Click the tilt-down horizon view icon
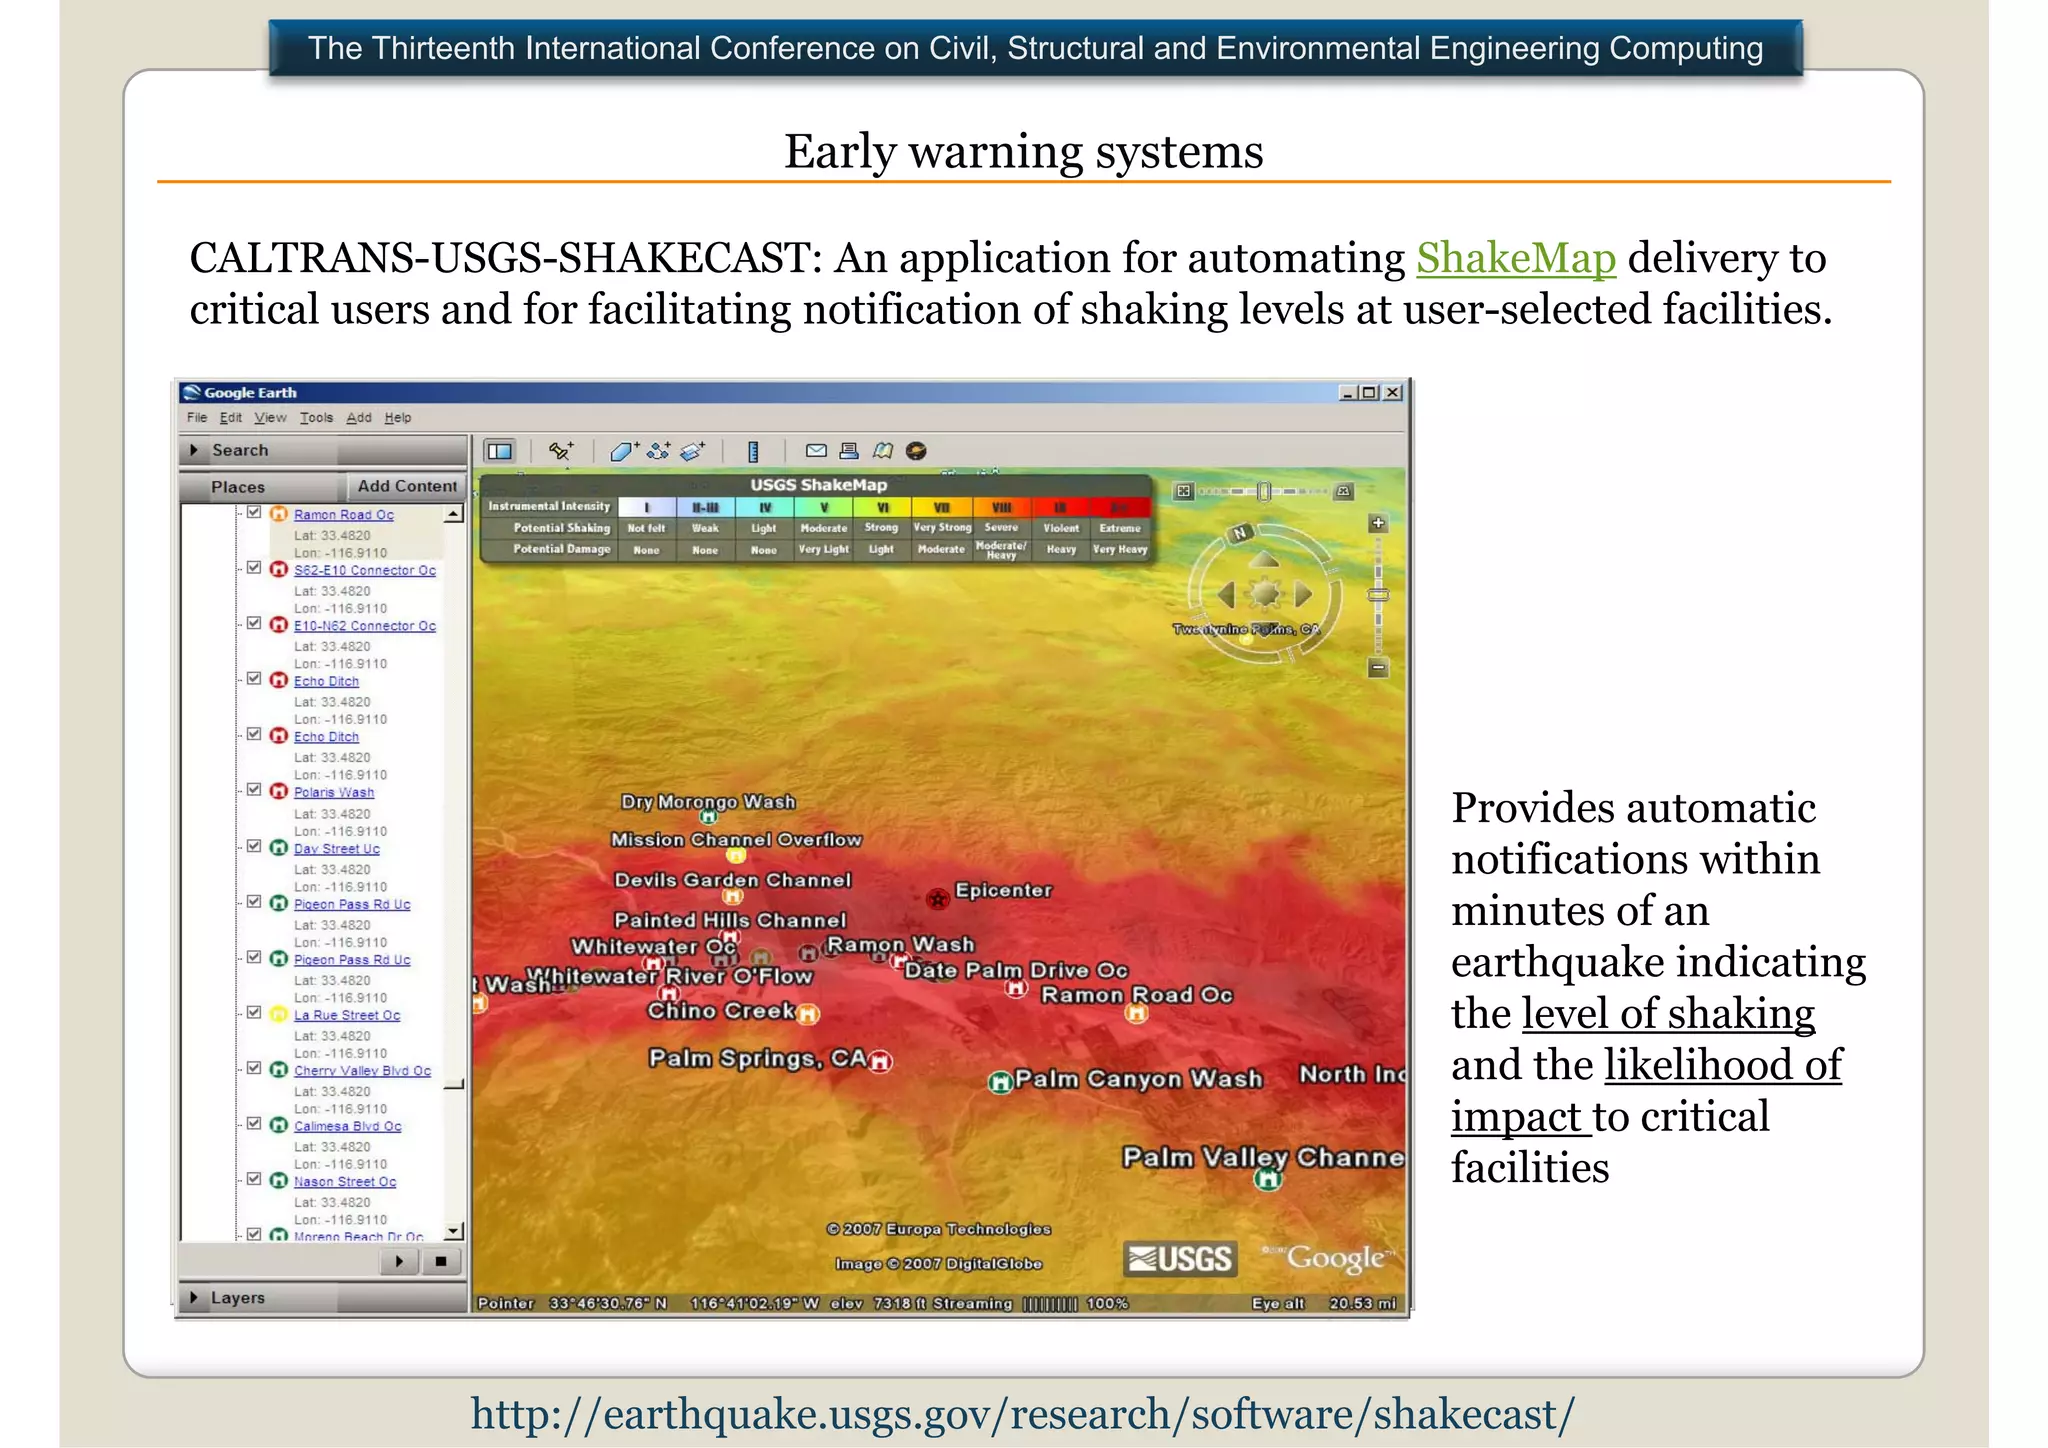This screenshot has width=2048, height=1448. (1344, 491)
